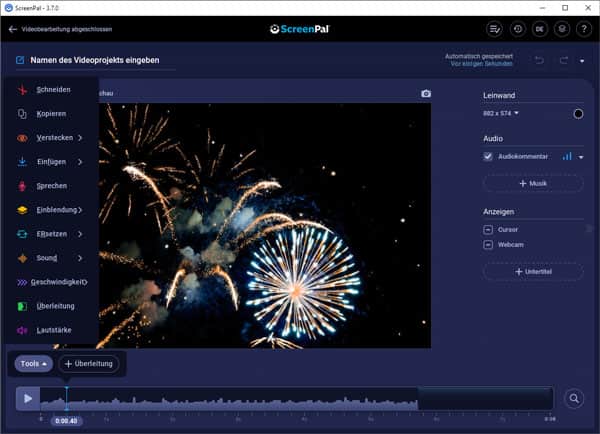Click the camera snapshot icon above preview
Image resolution: width=600 pixels, height=434 pixels.
tap(426, 94)
